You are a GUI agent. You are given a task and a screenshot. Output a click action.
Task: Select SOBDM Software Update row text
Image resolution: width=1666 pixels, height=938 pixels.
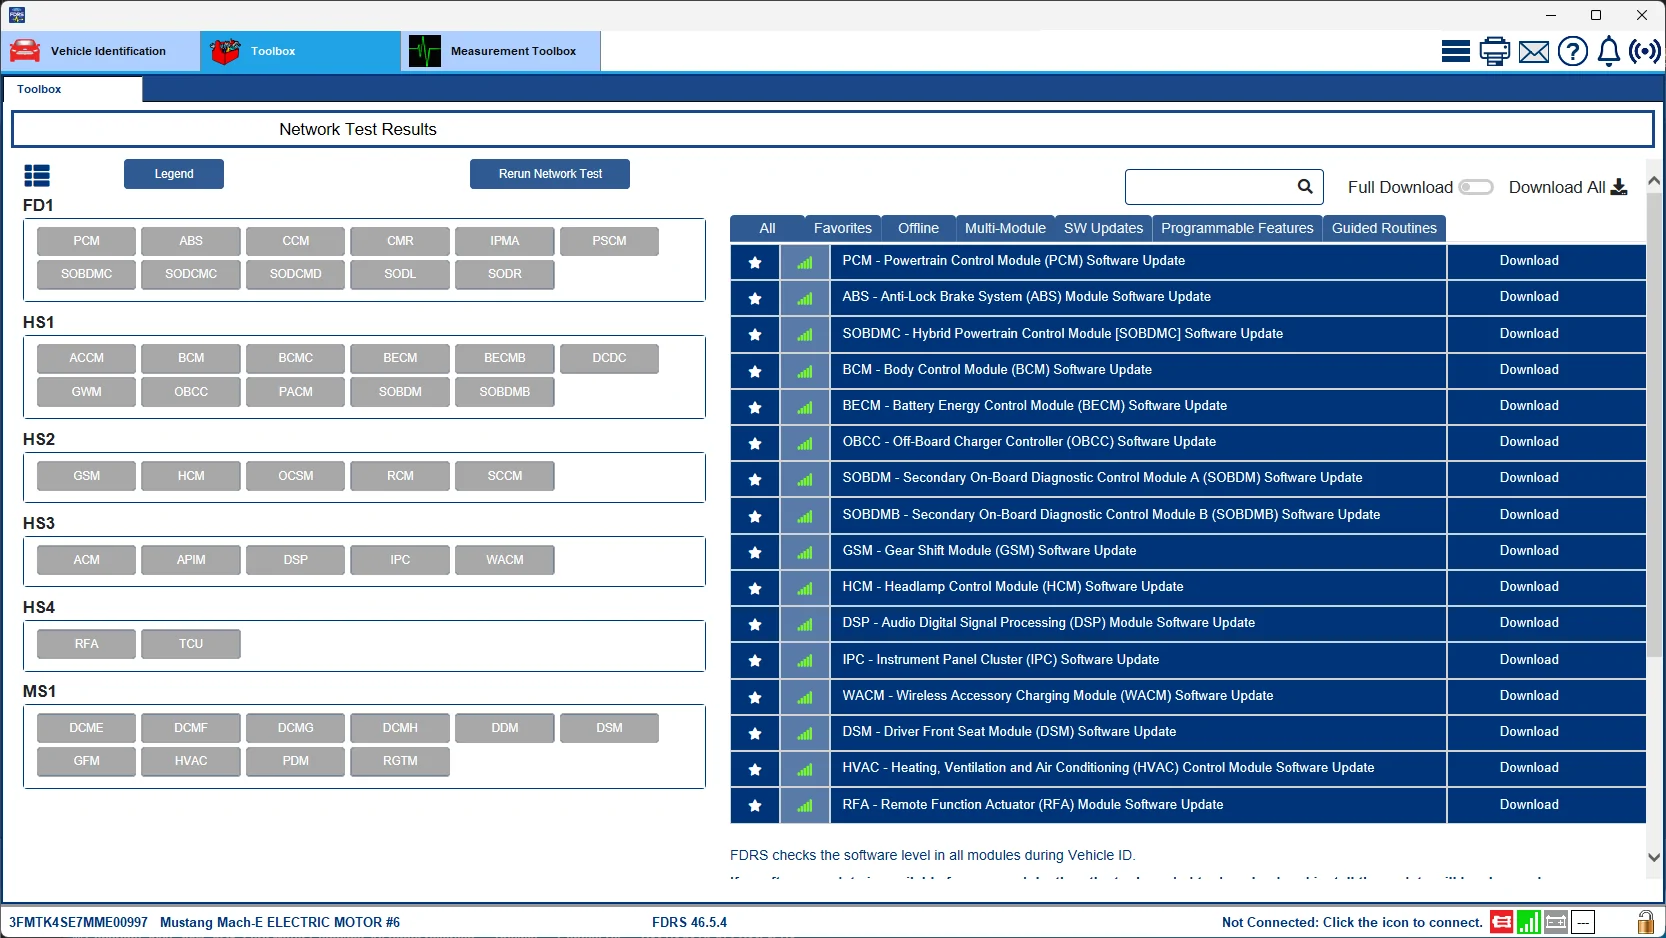[1102, 478]
